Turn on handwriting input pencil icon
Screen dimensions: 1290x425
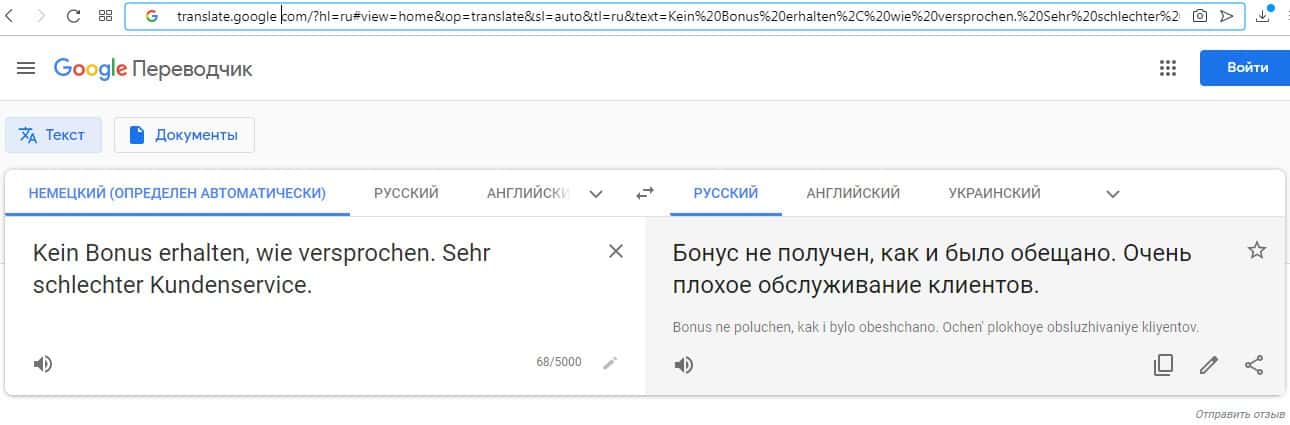610,363
